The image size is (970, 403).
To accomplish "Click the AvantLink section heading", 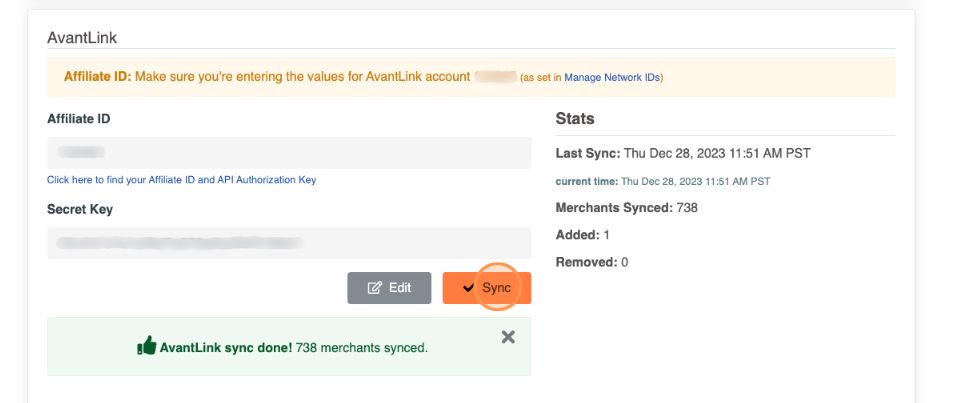I will [81, 37].
